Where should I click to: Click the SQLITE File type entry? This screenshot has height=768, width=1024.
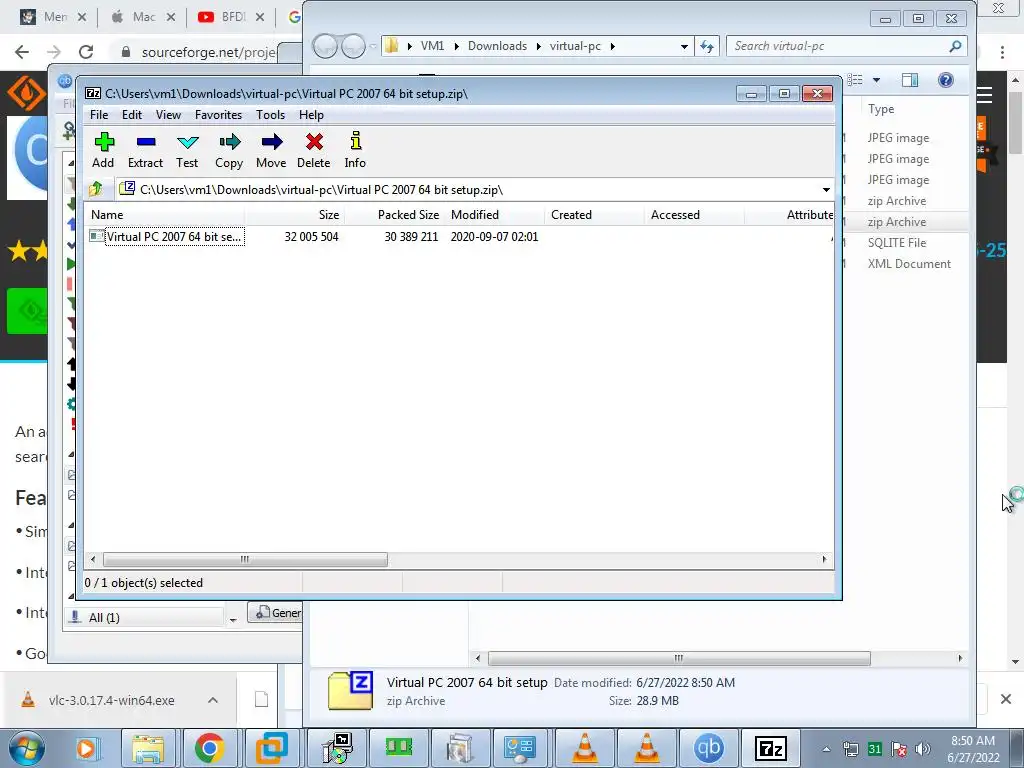click(897, 243)
